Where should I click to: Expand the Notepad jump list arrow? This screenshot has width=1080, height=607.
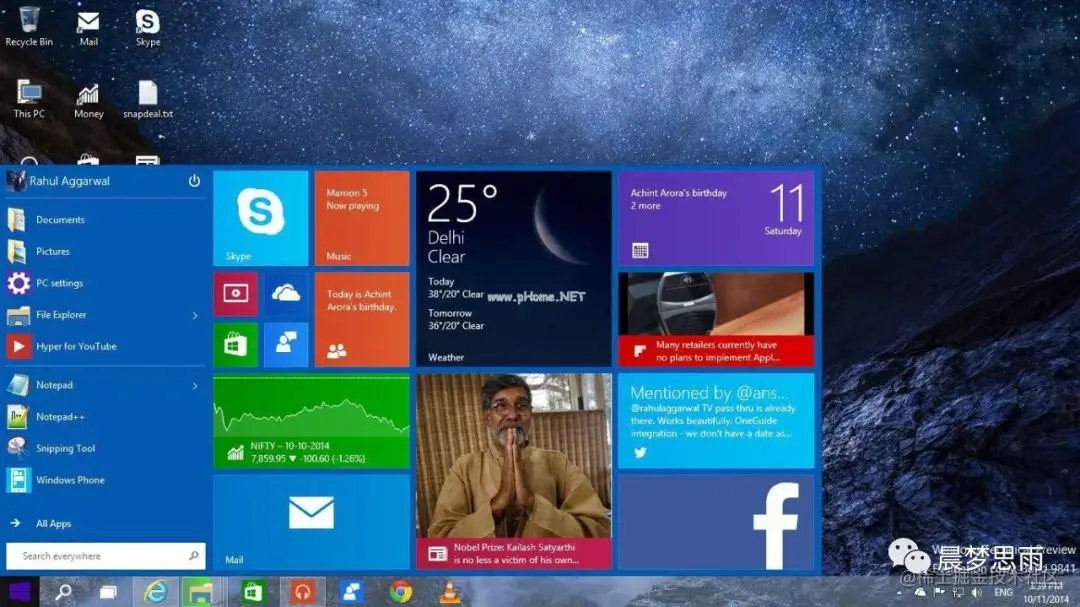195,386
